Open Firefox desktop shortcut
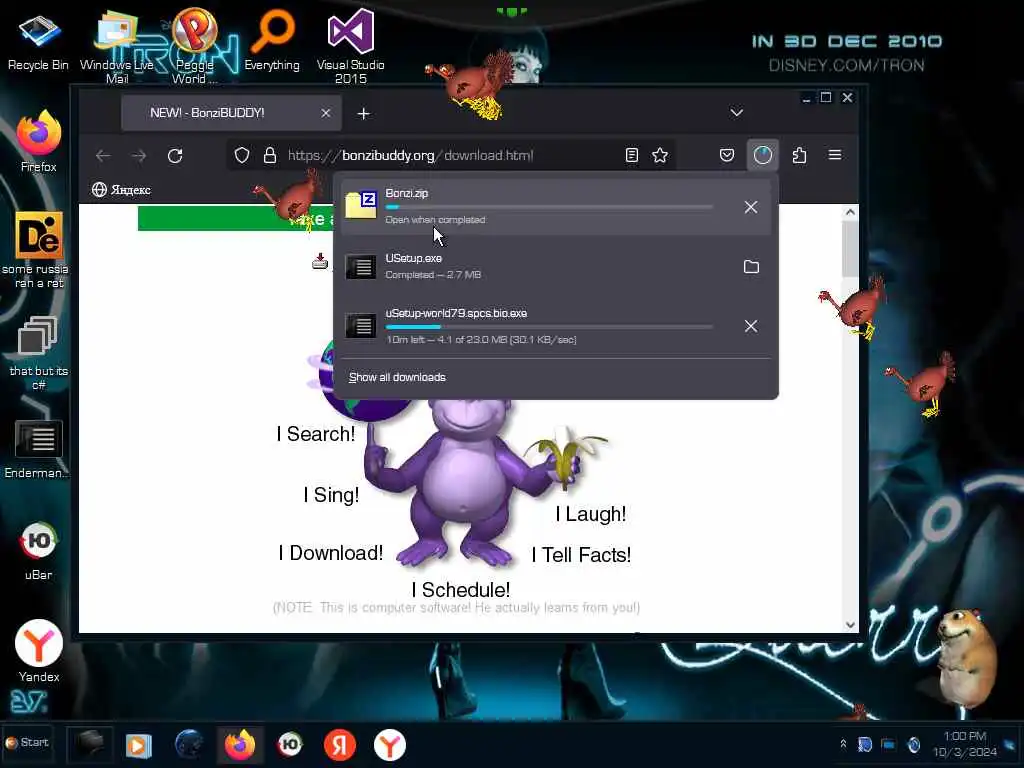This screenshot has height=768, width=1024. coord(39,142)
